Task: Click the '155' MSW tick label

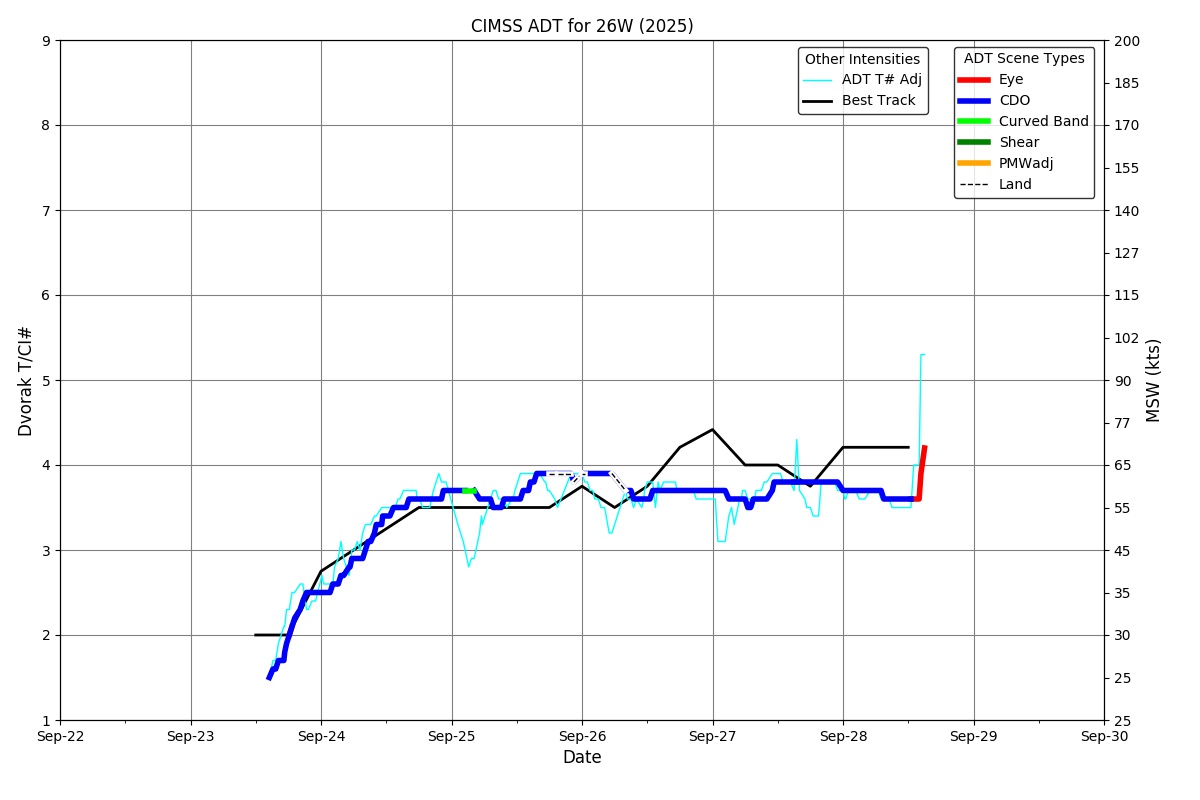Action: (x=1126, y=168)
